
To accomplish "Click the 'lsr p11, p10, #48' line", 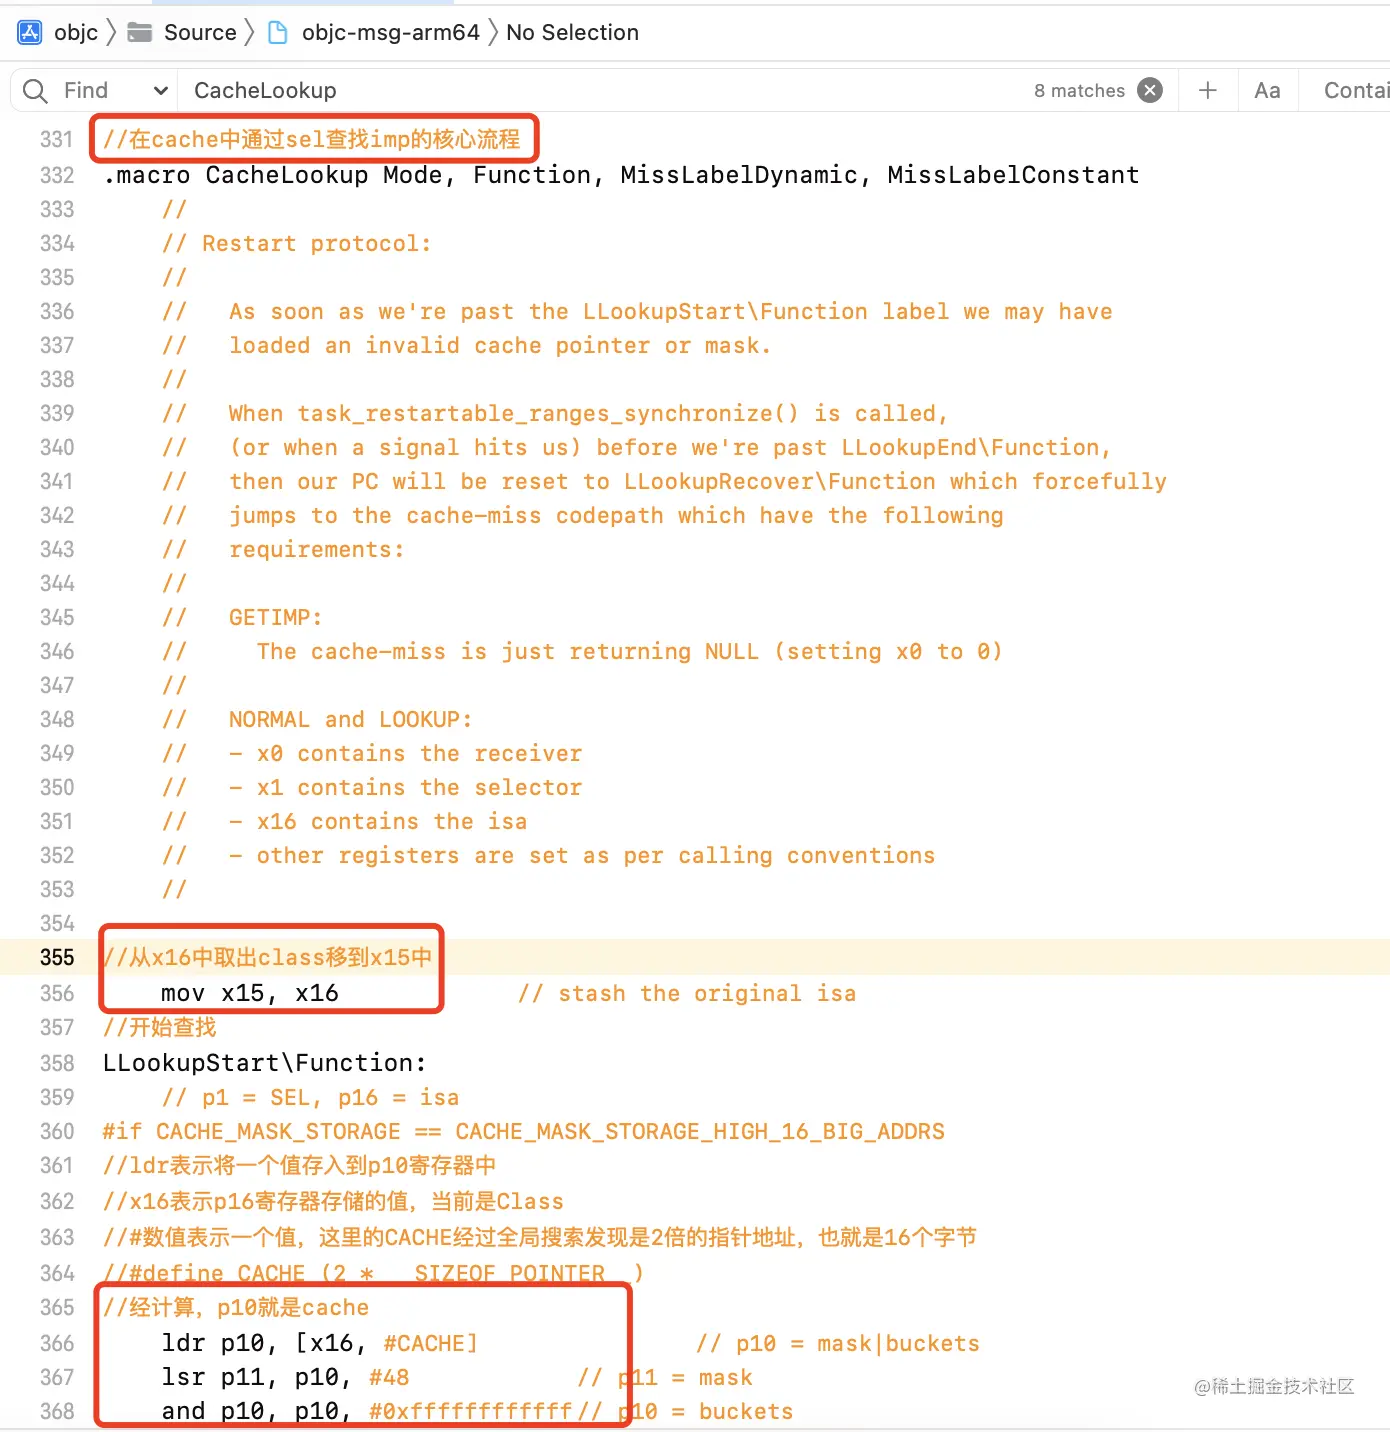I will pos(285,1377).
